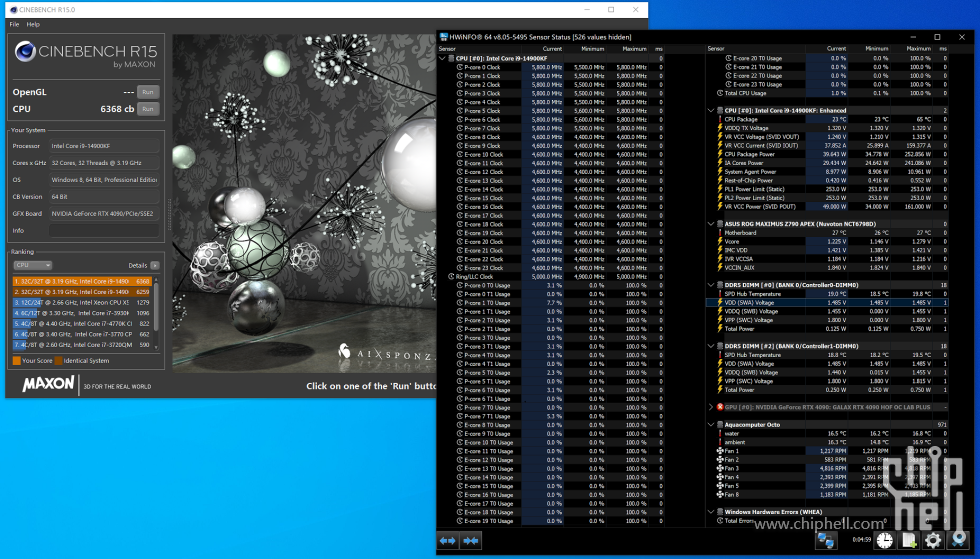
Task: Click thermometer icon beside CPU Package
Action: tap(720, 119)
